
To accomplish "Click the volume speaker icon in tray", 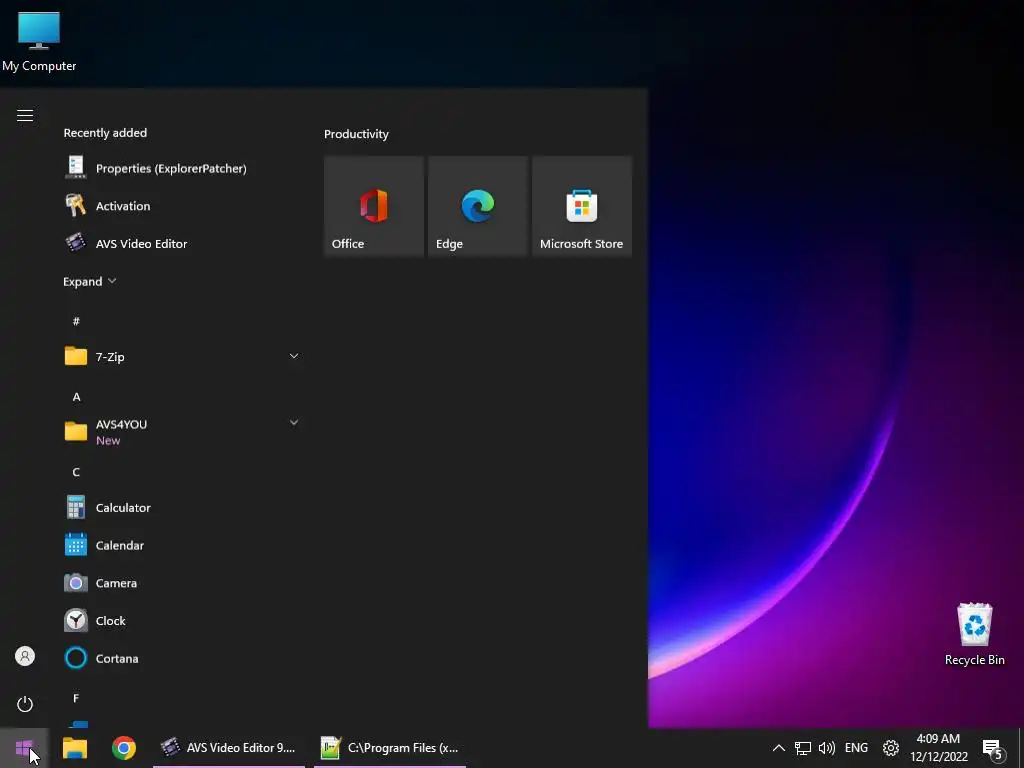I will [827, 748].
